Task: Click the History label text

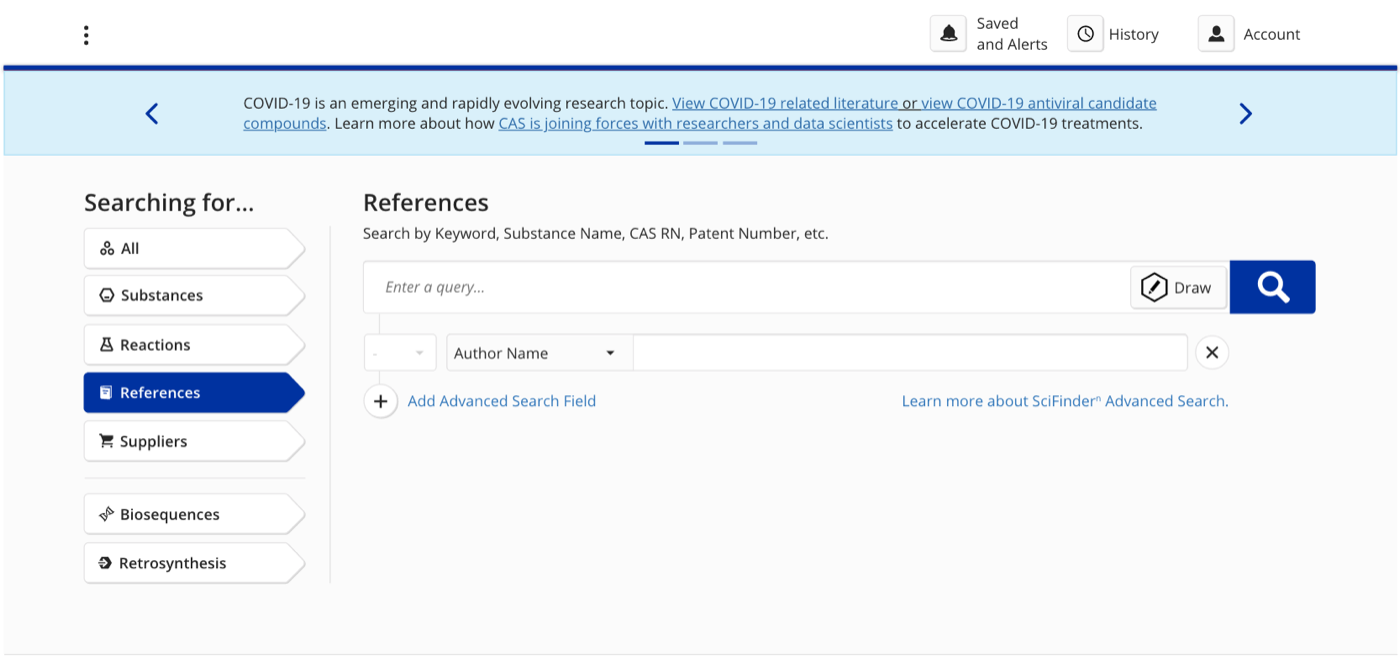Action: click(x=1134, y=34)
